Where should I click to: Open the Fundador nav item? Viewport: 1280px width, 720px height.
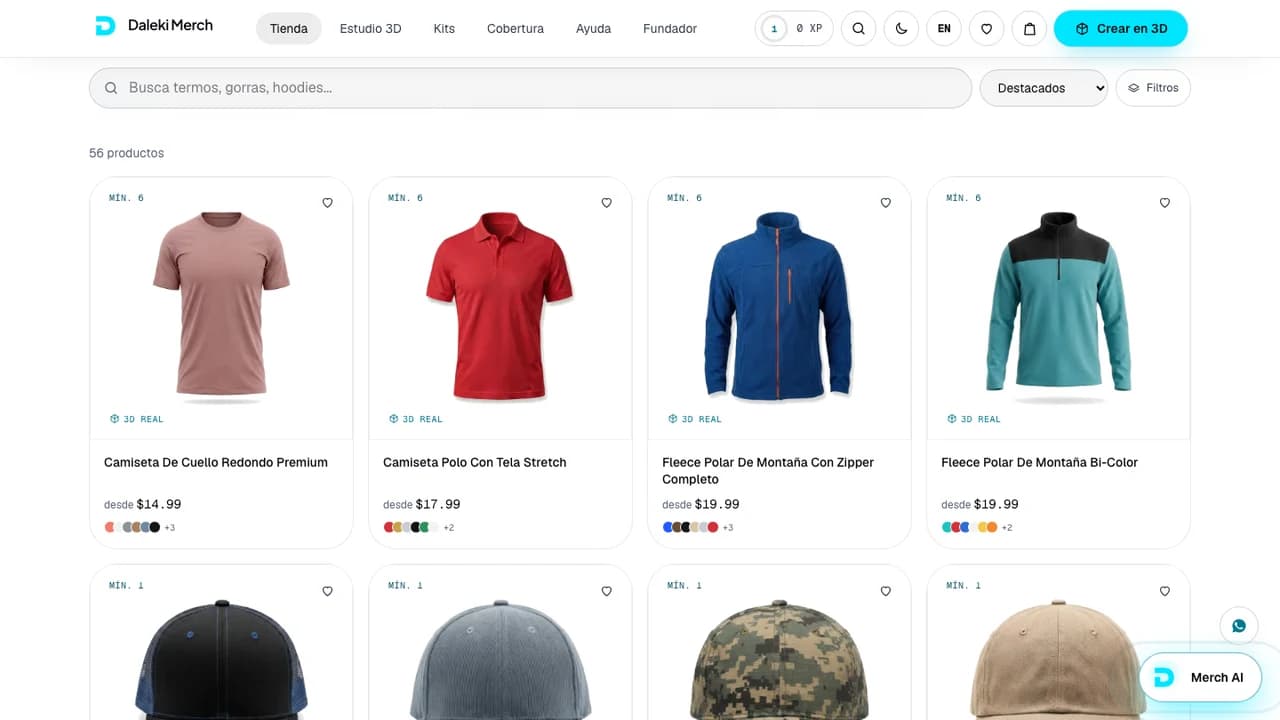click(670, 29)
